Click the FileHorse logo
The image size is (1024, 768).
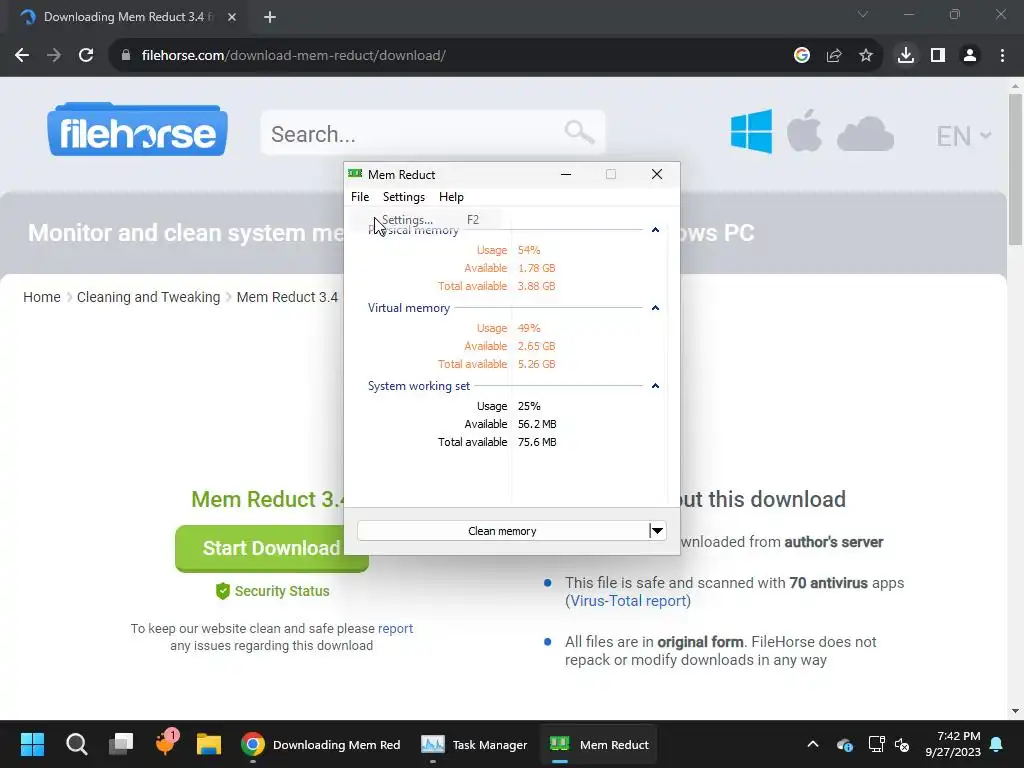[137, 129]
